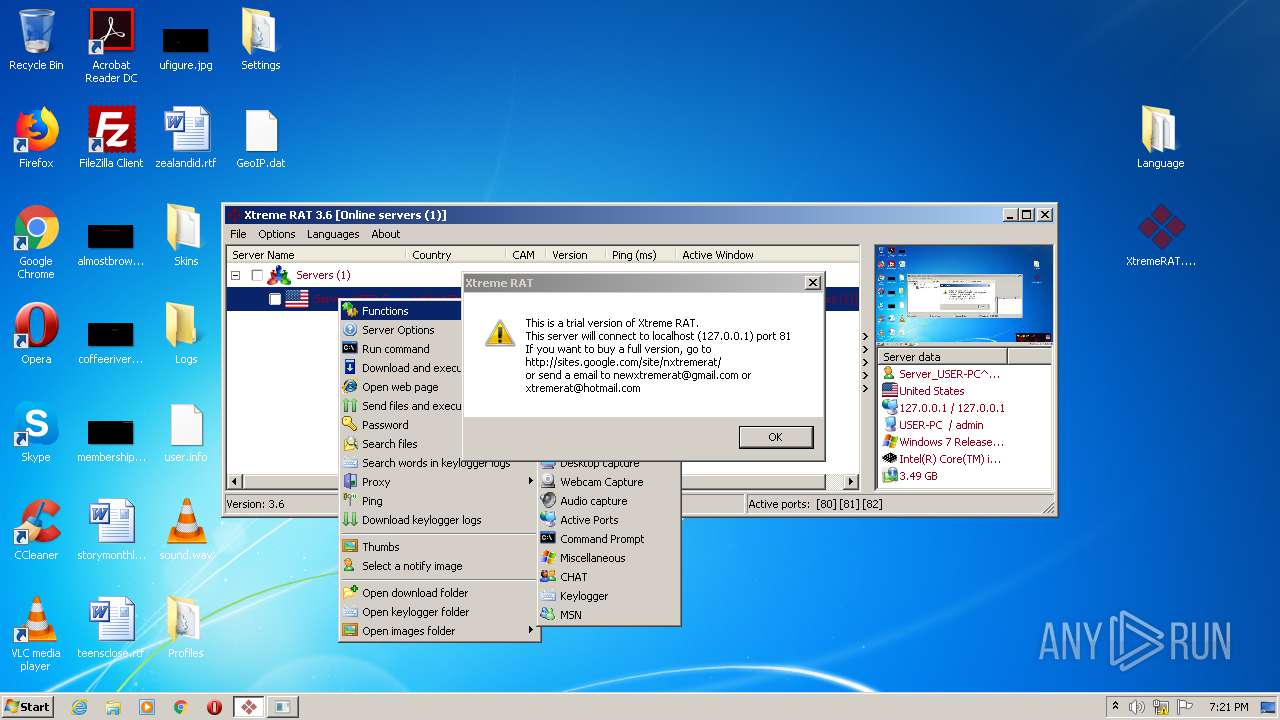
Task: Open the About menu
Action: click(386, 234)
